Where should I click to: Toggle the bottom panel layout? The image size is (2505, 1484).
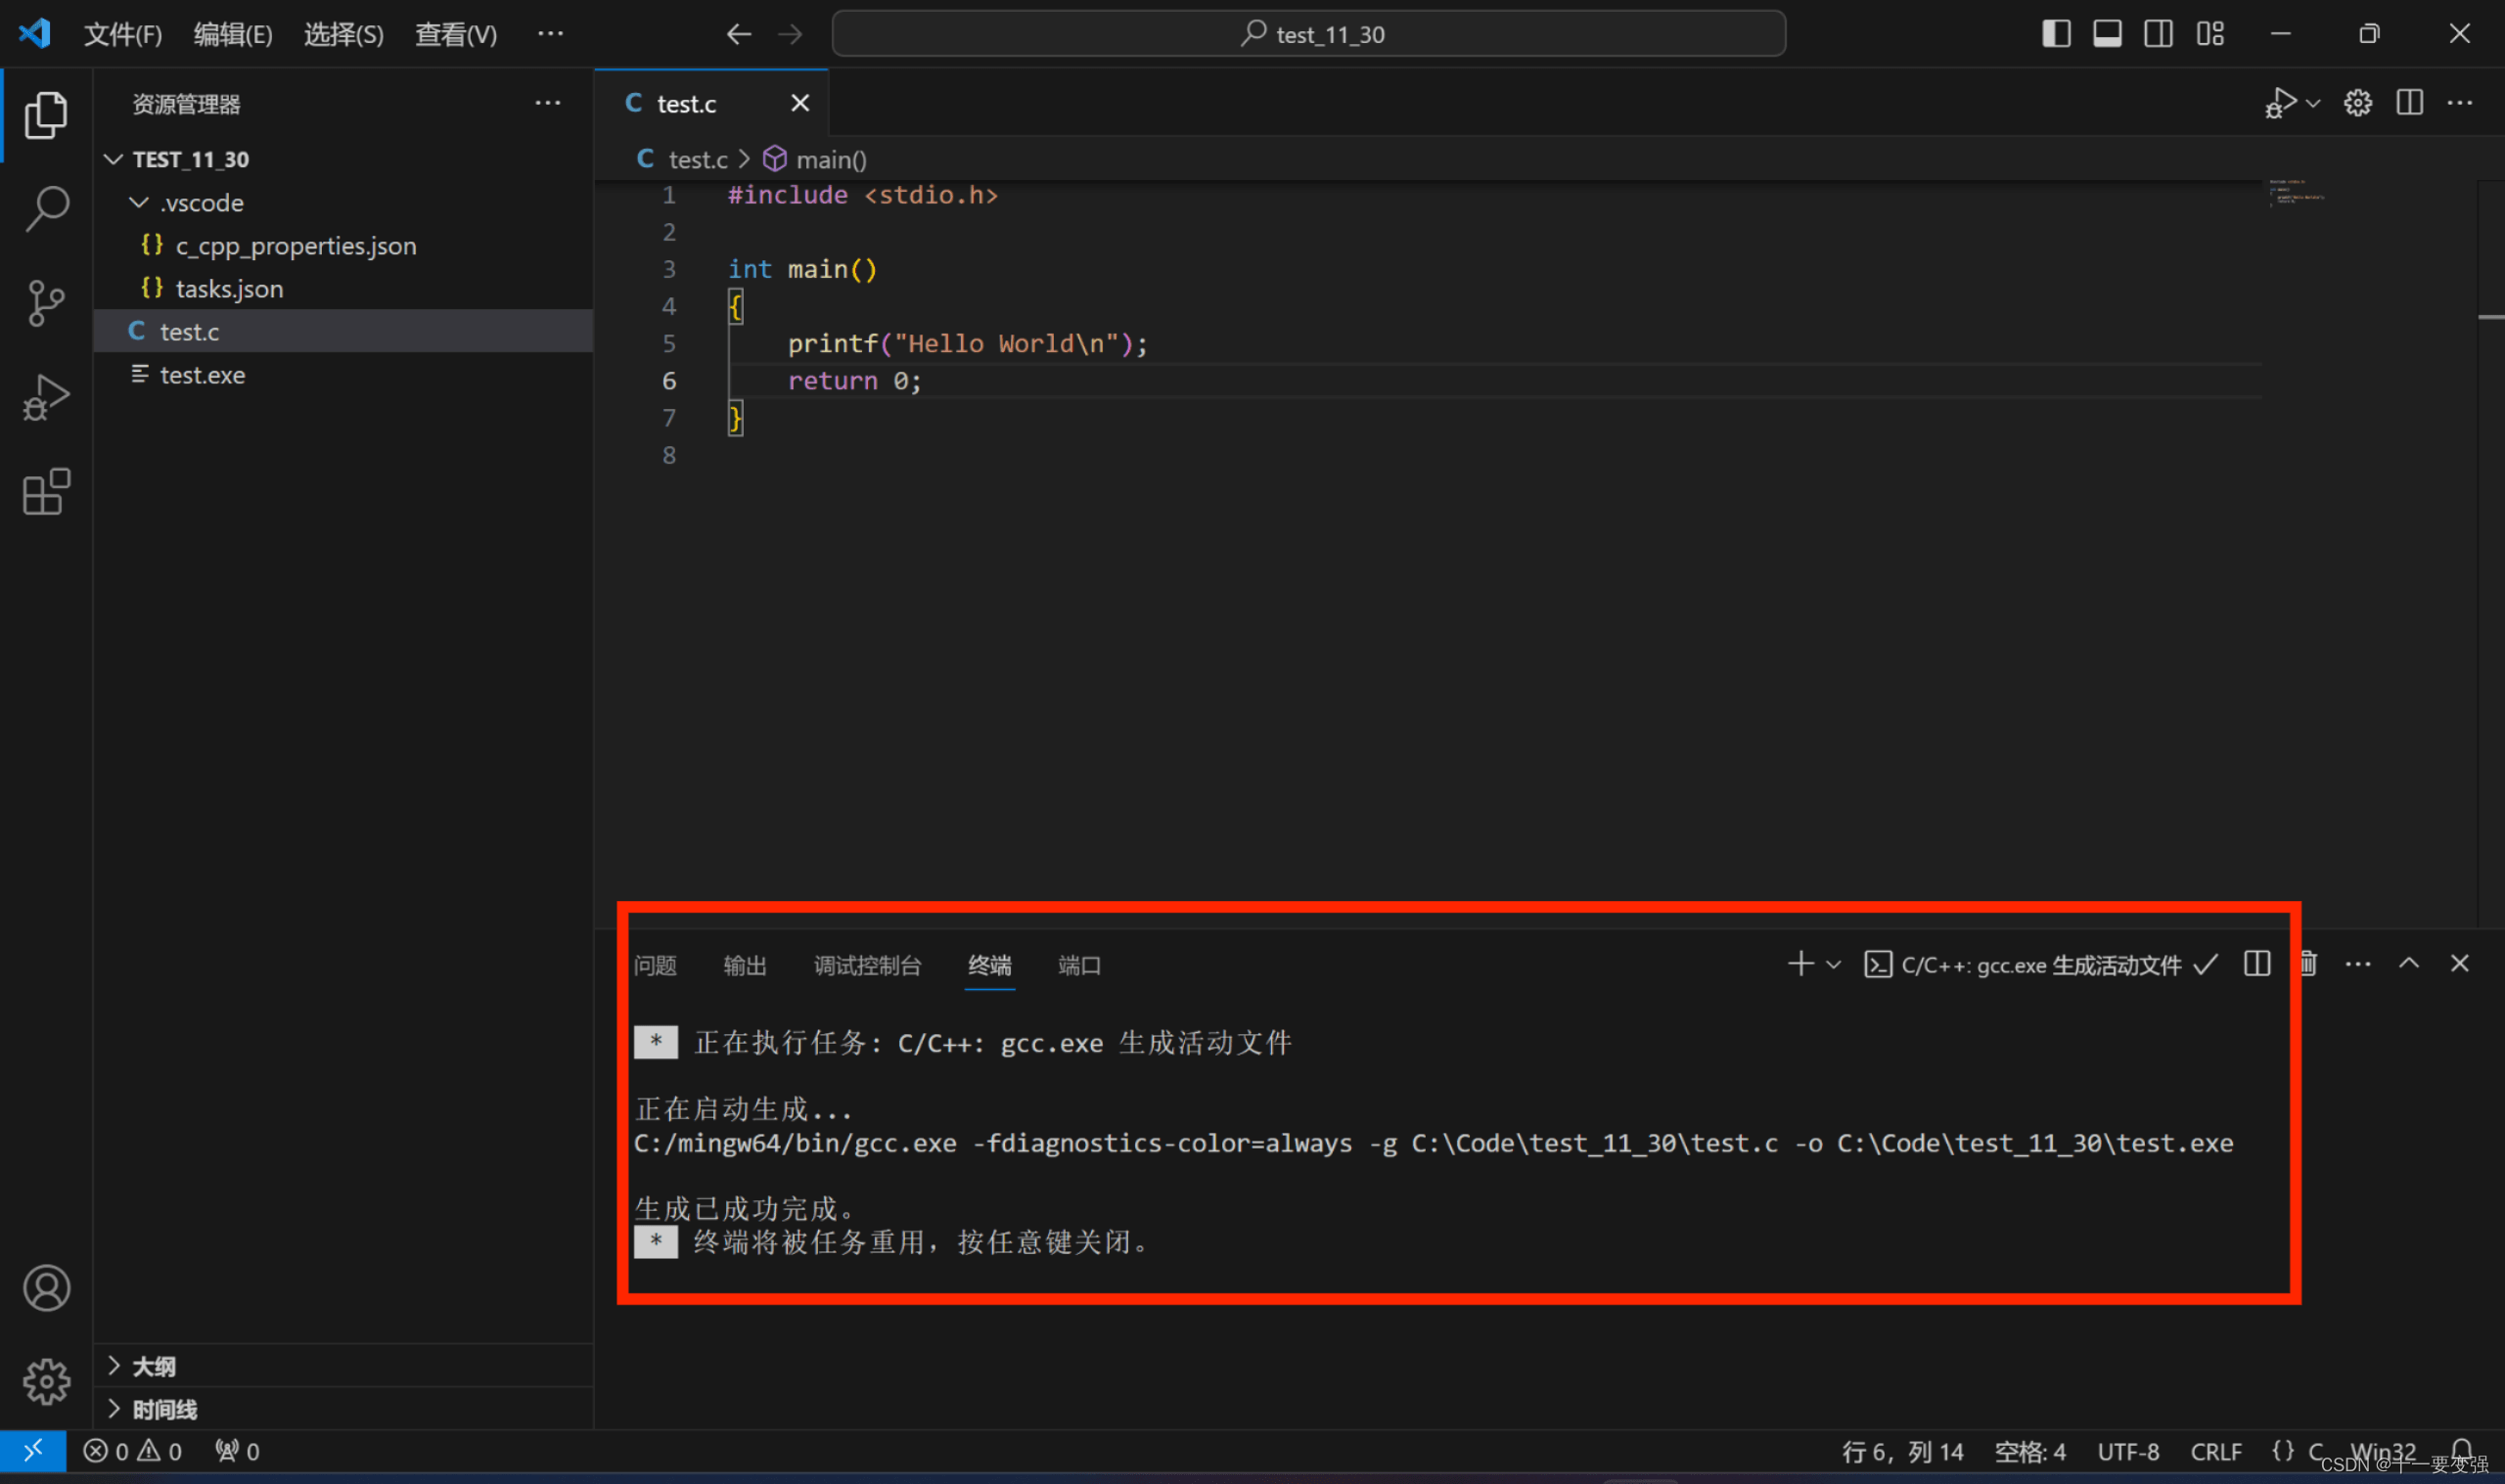click(2107, 34)
